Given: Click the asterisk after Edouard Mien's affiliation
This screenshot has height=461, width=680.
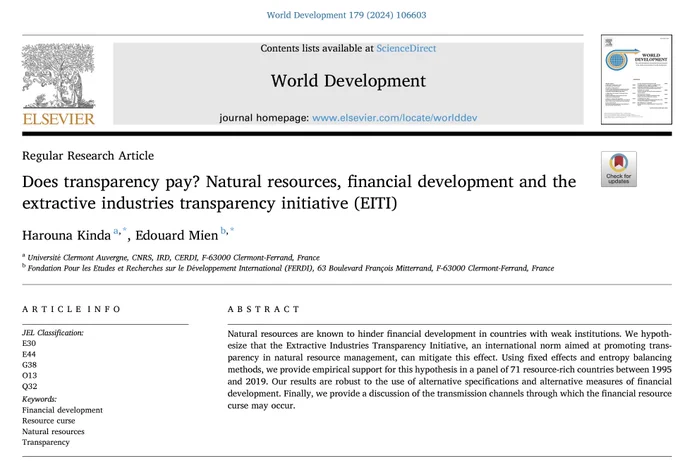Looking at the screenshot, I should tap(232, 230).
